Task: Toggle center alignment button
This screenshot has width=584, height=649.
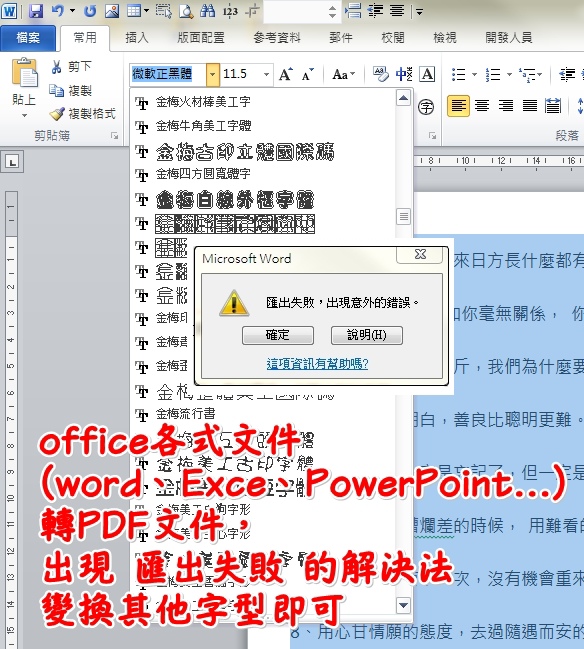Action: tap(482, 106)
